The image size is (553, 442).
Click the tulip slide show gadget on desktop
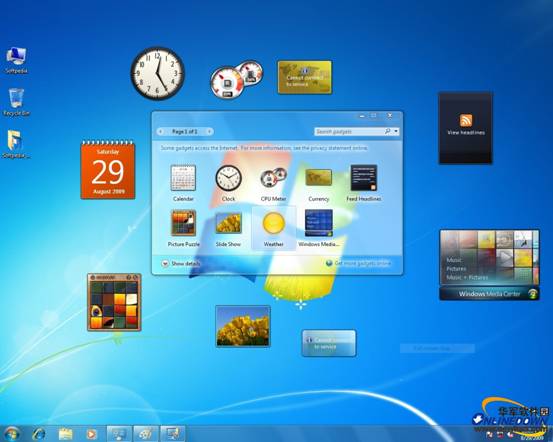[243, 326]
